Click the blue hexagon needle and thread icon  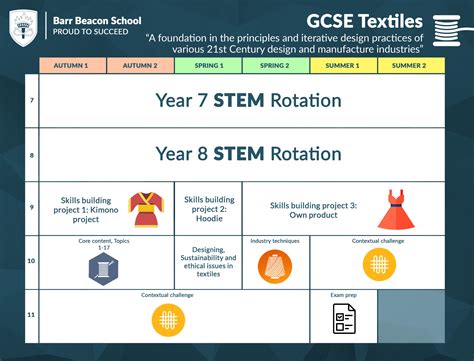coord(103,269)
